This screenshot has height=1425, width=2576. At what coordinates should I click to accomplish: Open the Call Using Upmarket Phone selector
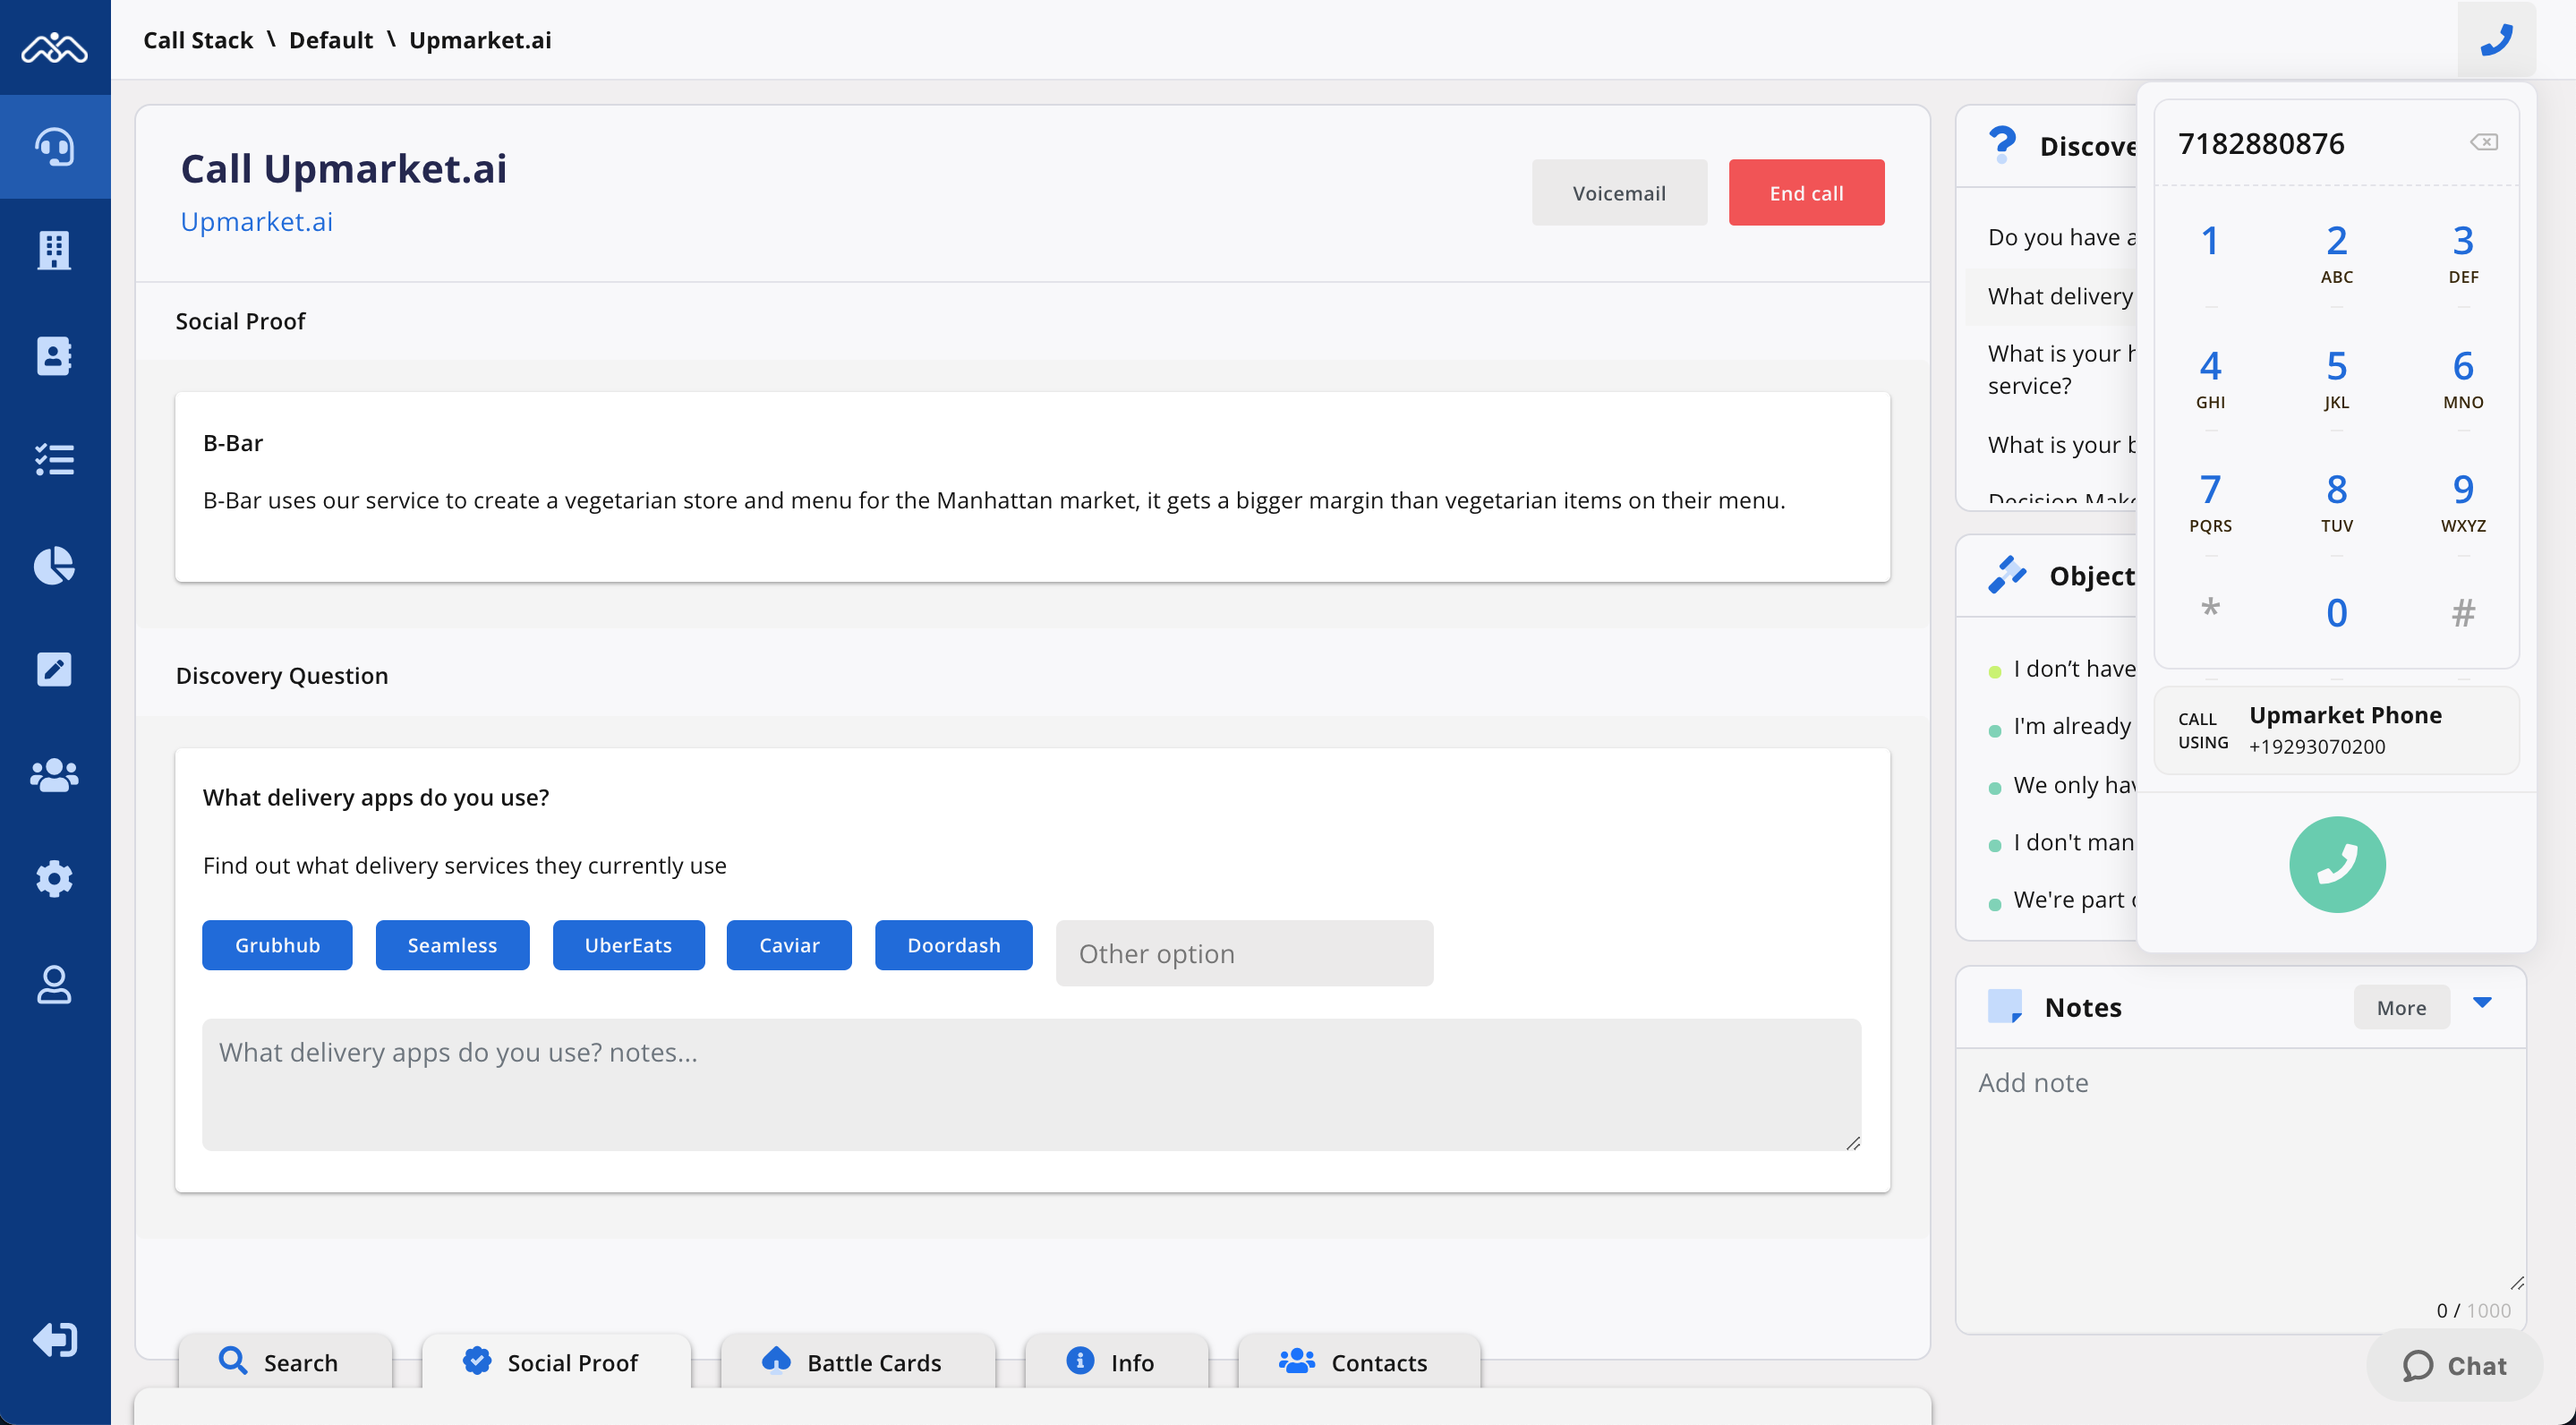click(x=2335, y=730)
